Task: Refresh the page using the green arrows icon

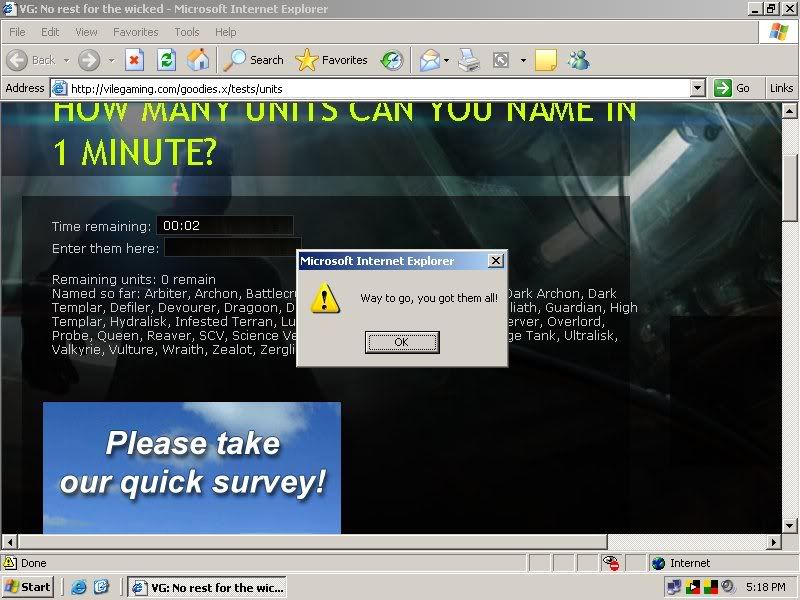Action: click(x=166, y=60)
